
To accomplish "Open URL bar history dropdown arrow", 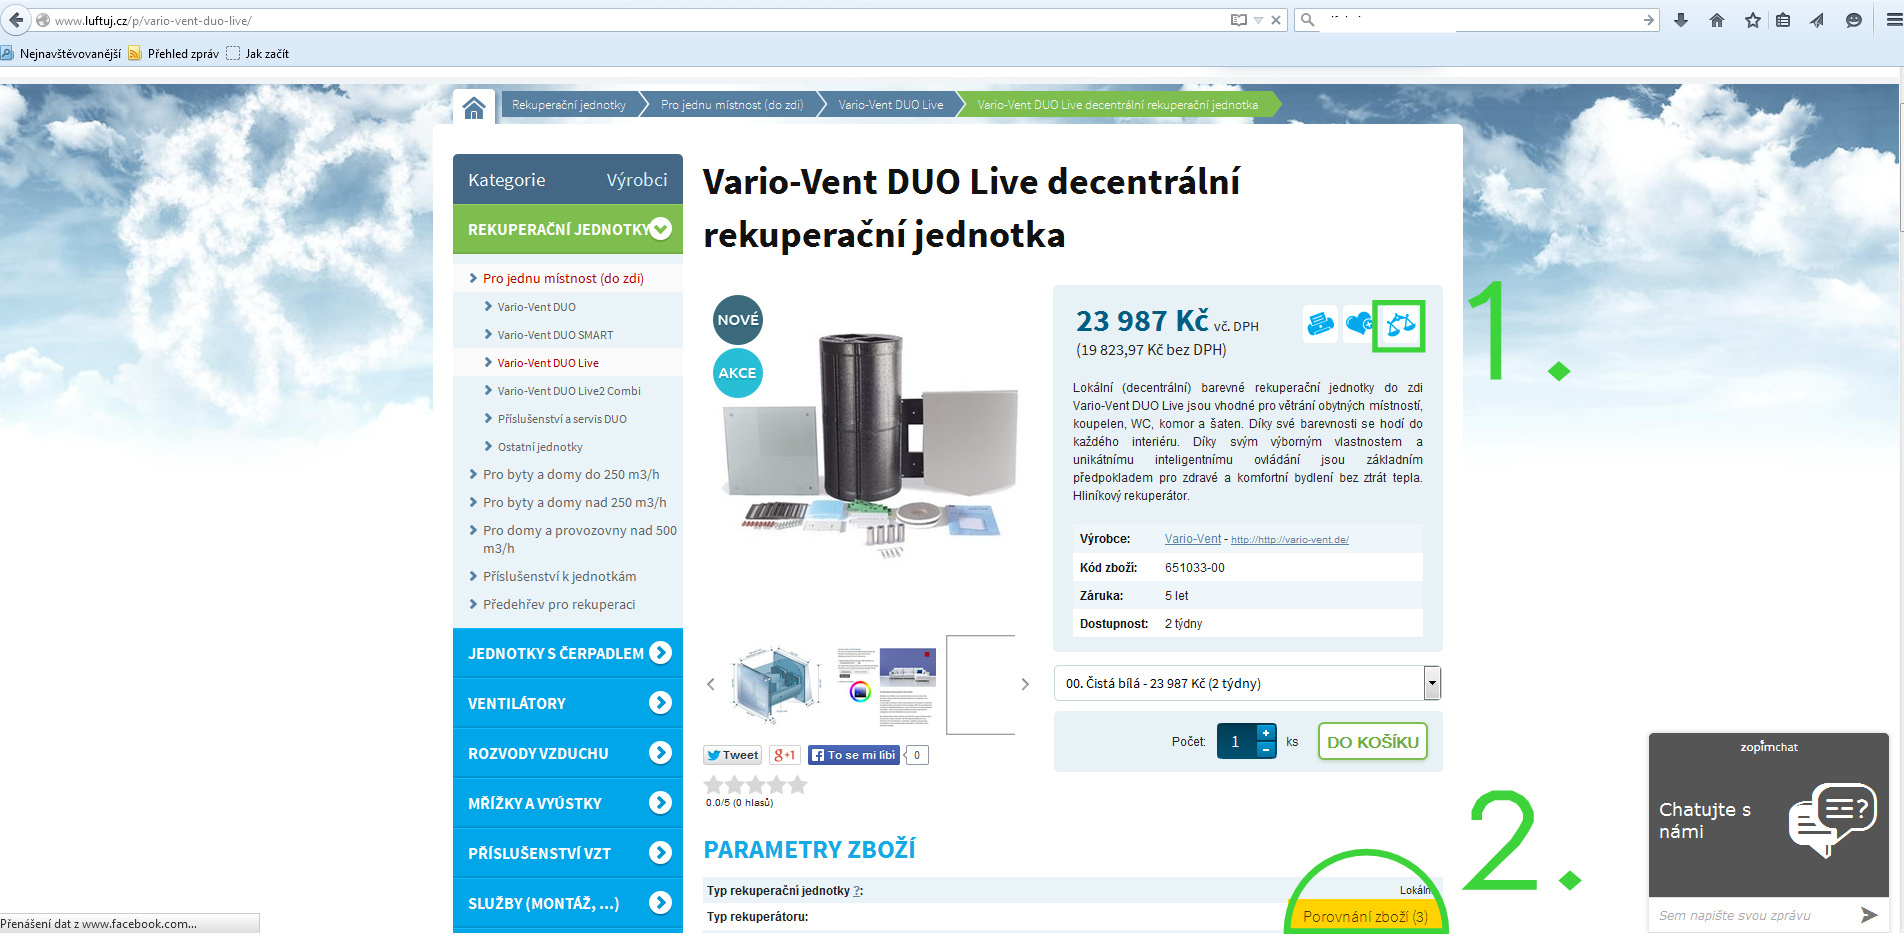I will coord(1258,20).
